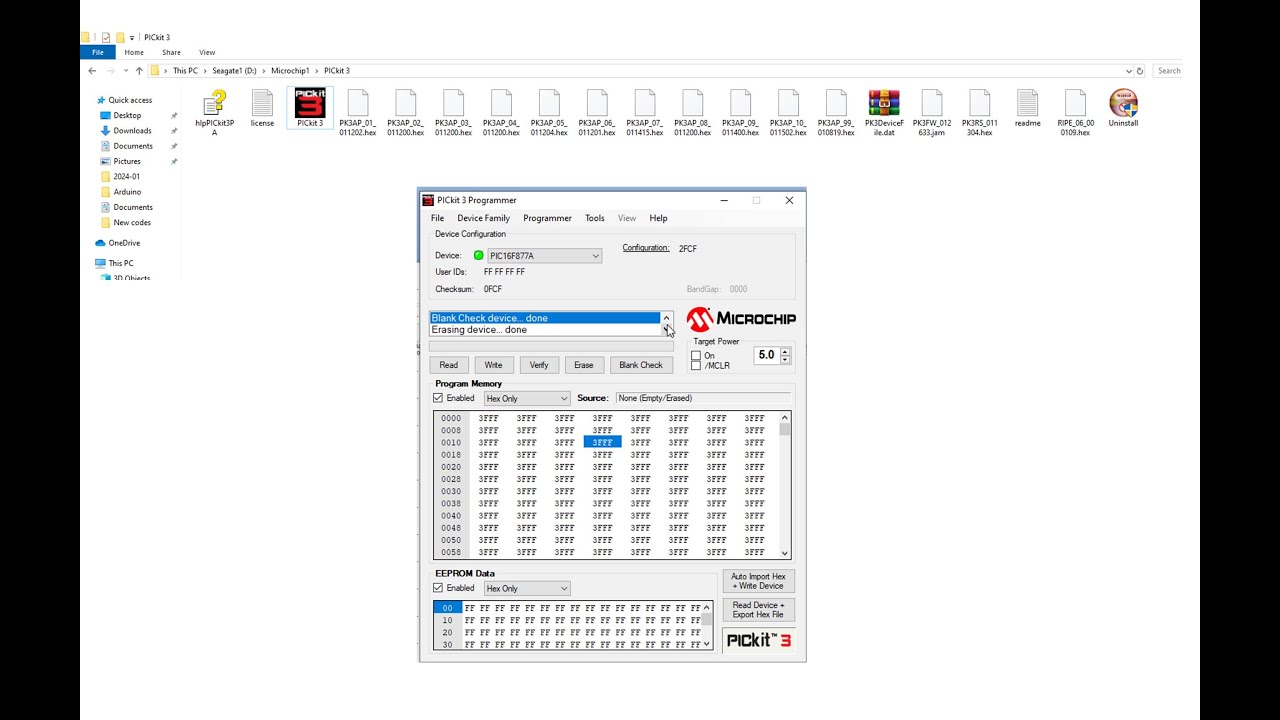The width and height of the screenshot is (1280, 720).
Task: Open the Explorer Home ribbon tab
Action: (134, 52)
